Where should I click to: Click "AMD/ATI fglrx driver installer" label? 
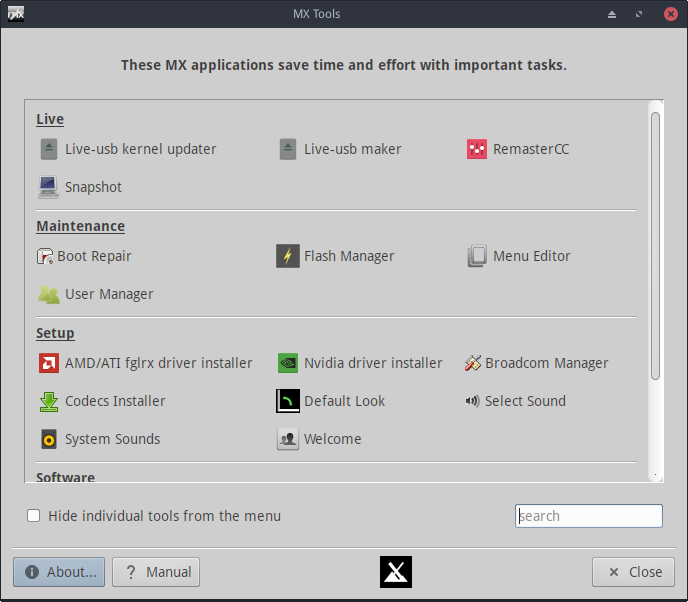click(x=159, y=363)
